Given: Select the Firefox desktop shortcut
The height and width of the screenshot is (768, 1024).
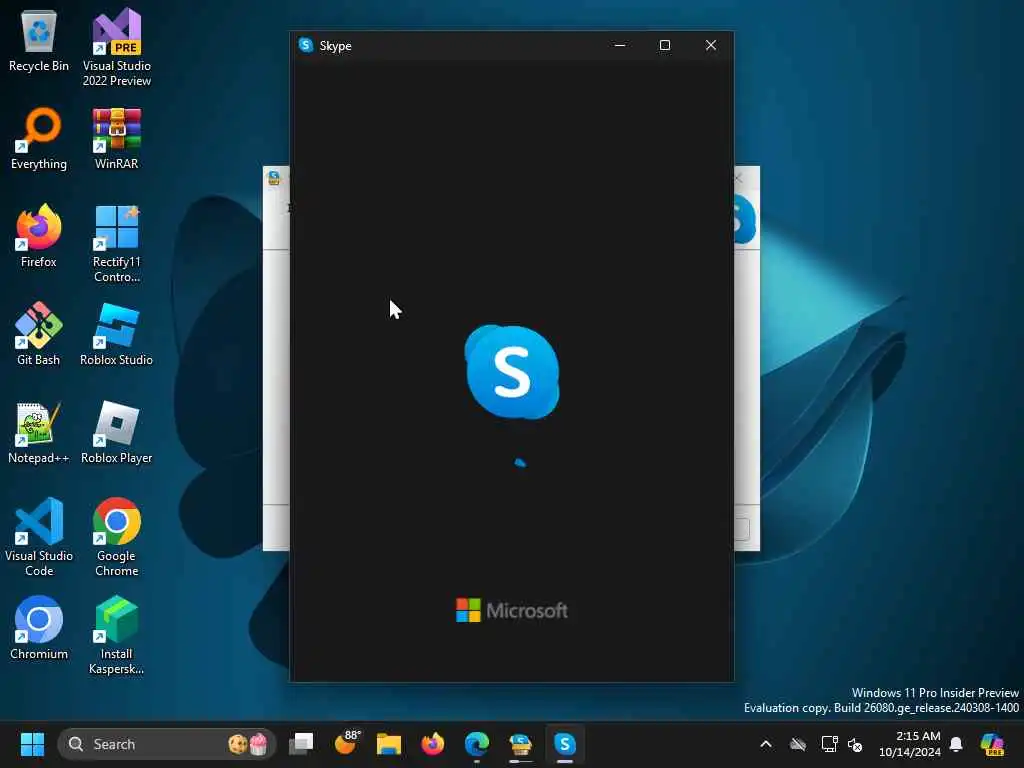Looking at the screenshot, I should click(x=39, y=236).
